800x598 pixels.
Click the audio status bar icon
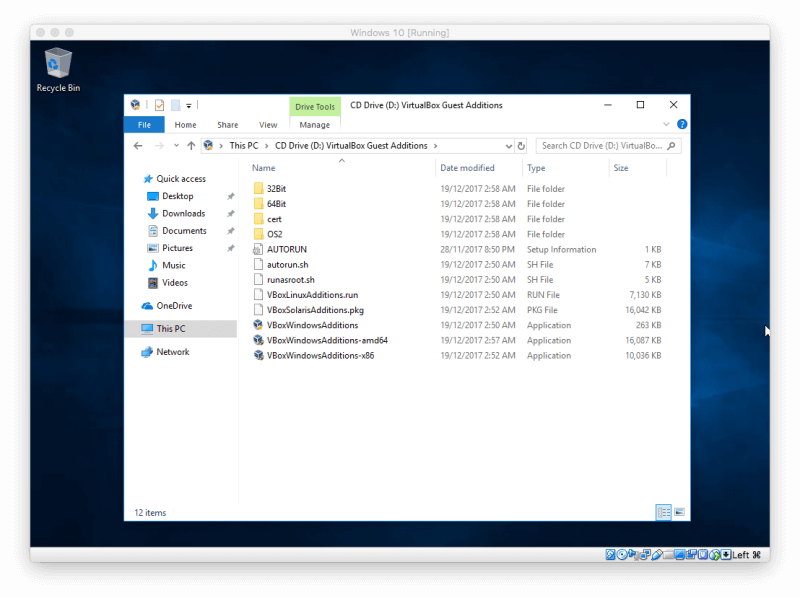click(x=633, y=555)
